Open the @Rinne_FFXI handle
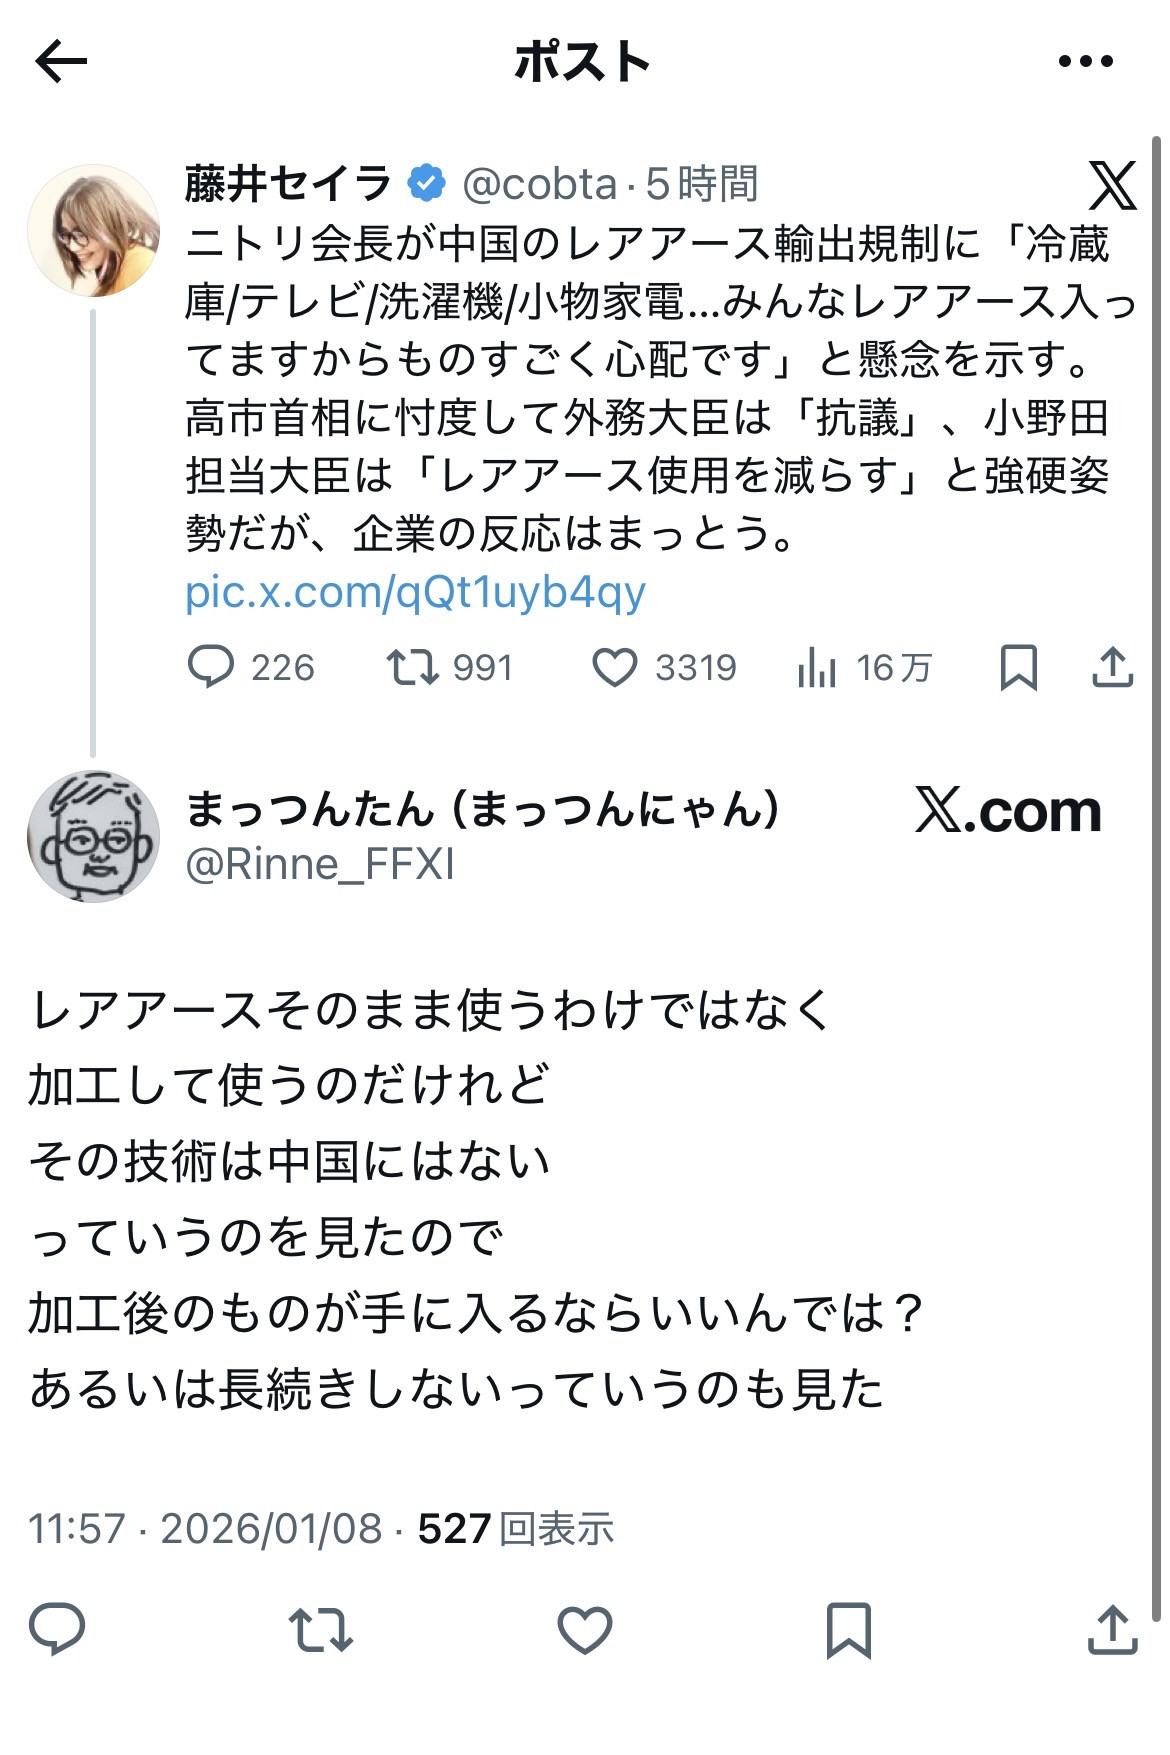The height and width of the screenshot is (1755, 1170). [x=320, y=864]
